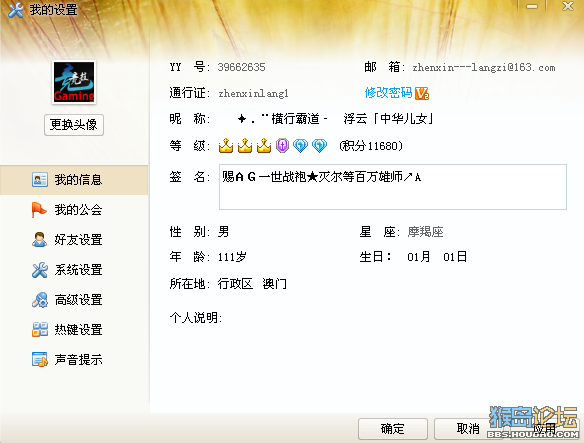
Task: Click the email zhenxin---langzi@163.com
Action: point(484,67)
